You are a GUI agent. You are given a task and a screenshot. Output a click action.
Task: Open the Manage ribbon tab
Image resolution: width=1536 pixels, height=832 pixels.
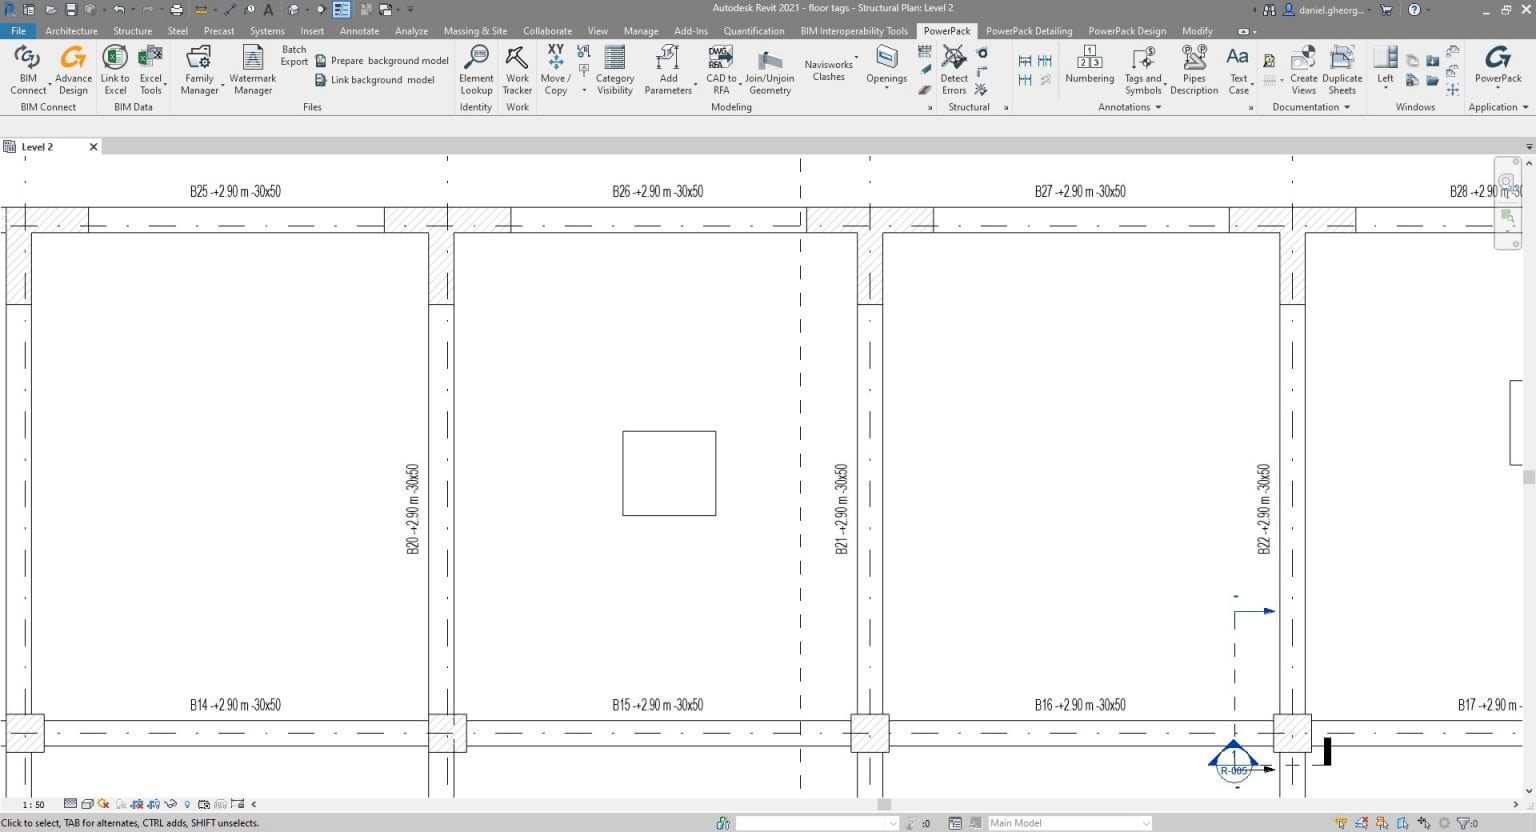click(641, 31)
